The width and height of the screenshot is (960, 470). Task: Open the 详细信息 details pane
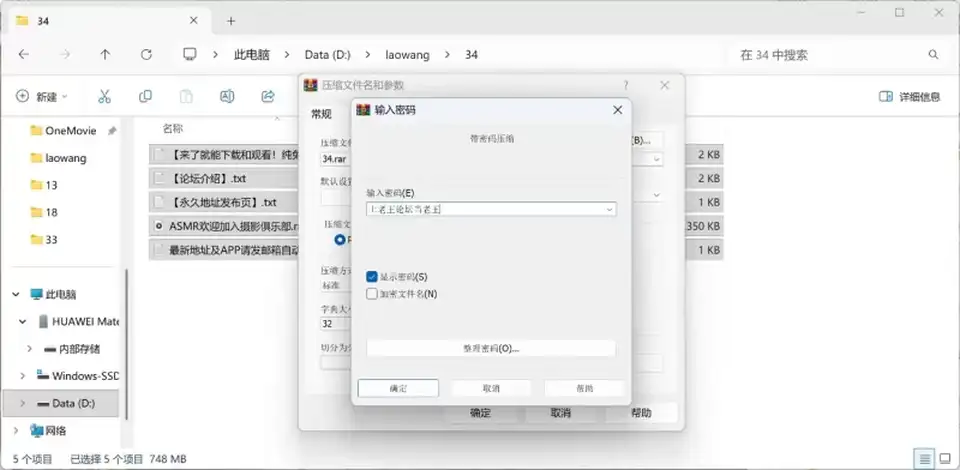[x=910, y=96]
